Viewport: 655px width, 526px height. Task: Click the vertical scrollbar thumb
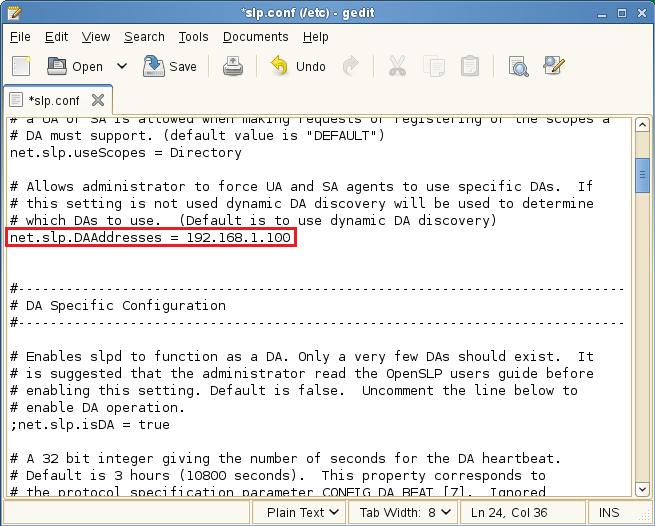(643, 172)
